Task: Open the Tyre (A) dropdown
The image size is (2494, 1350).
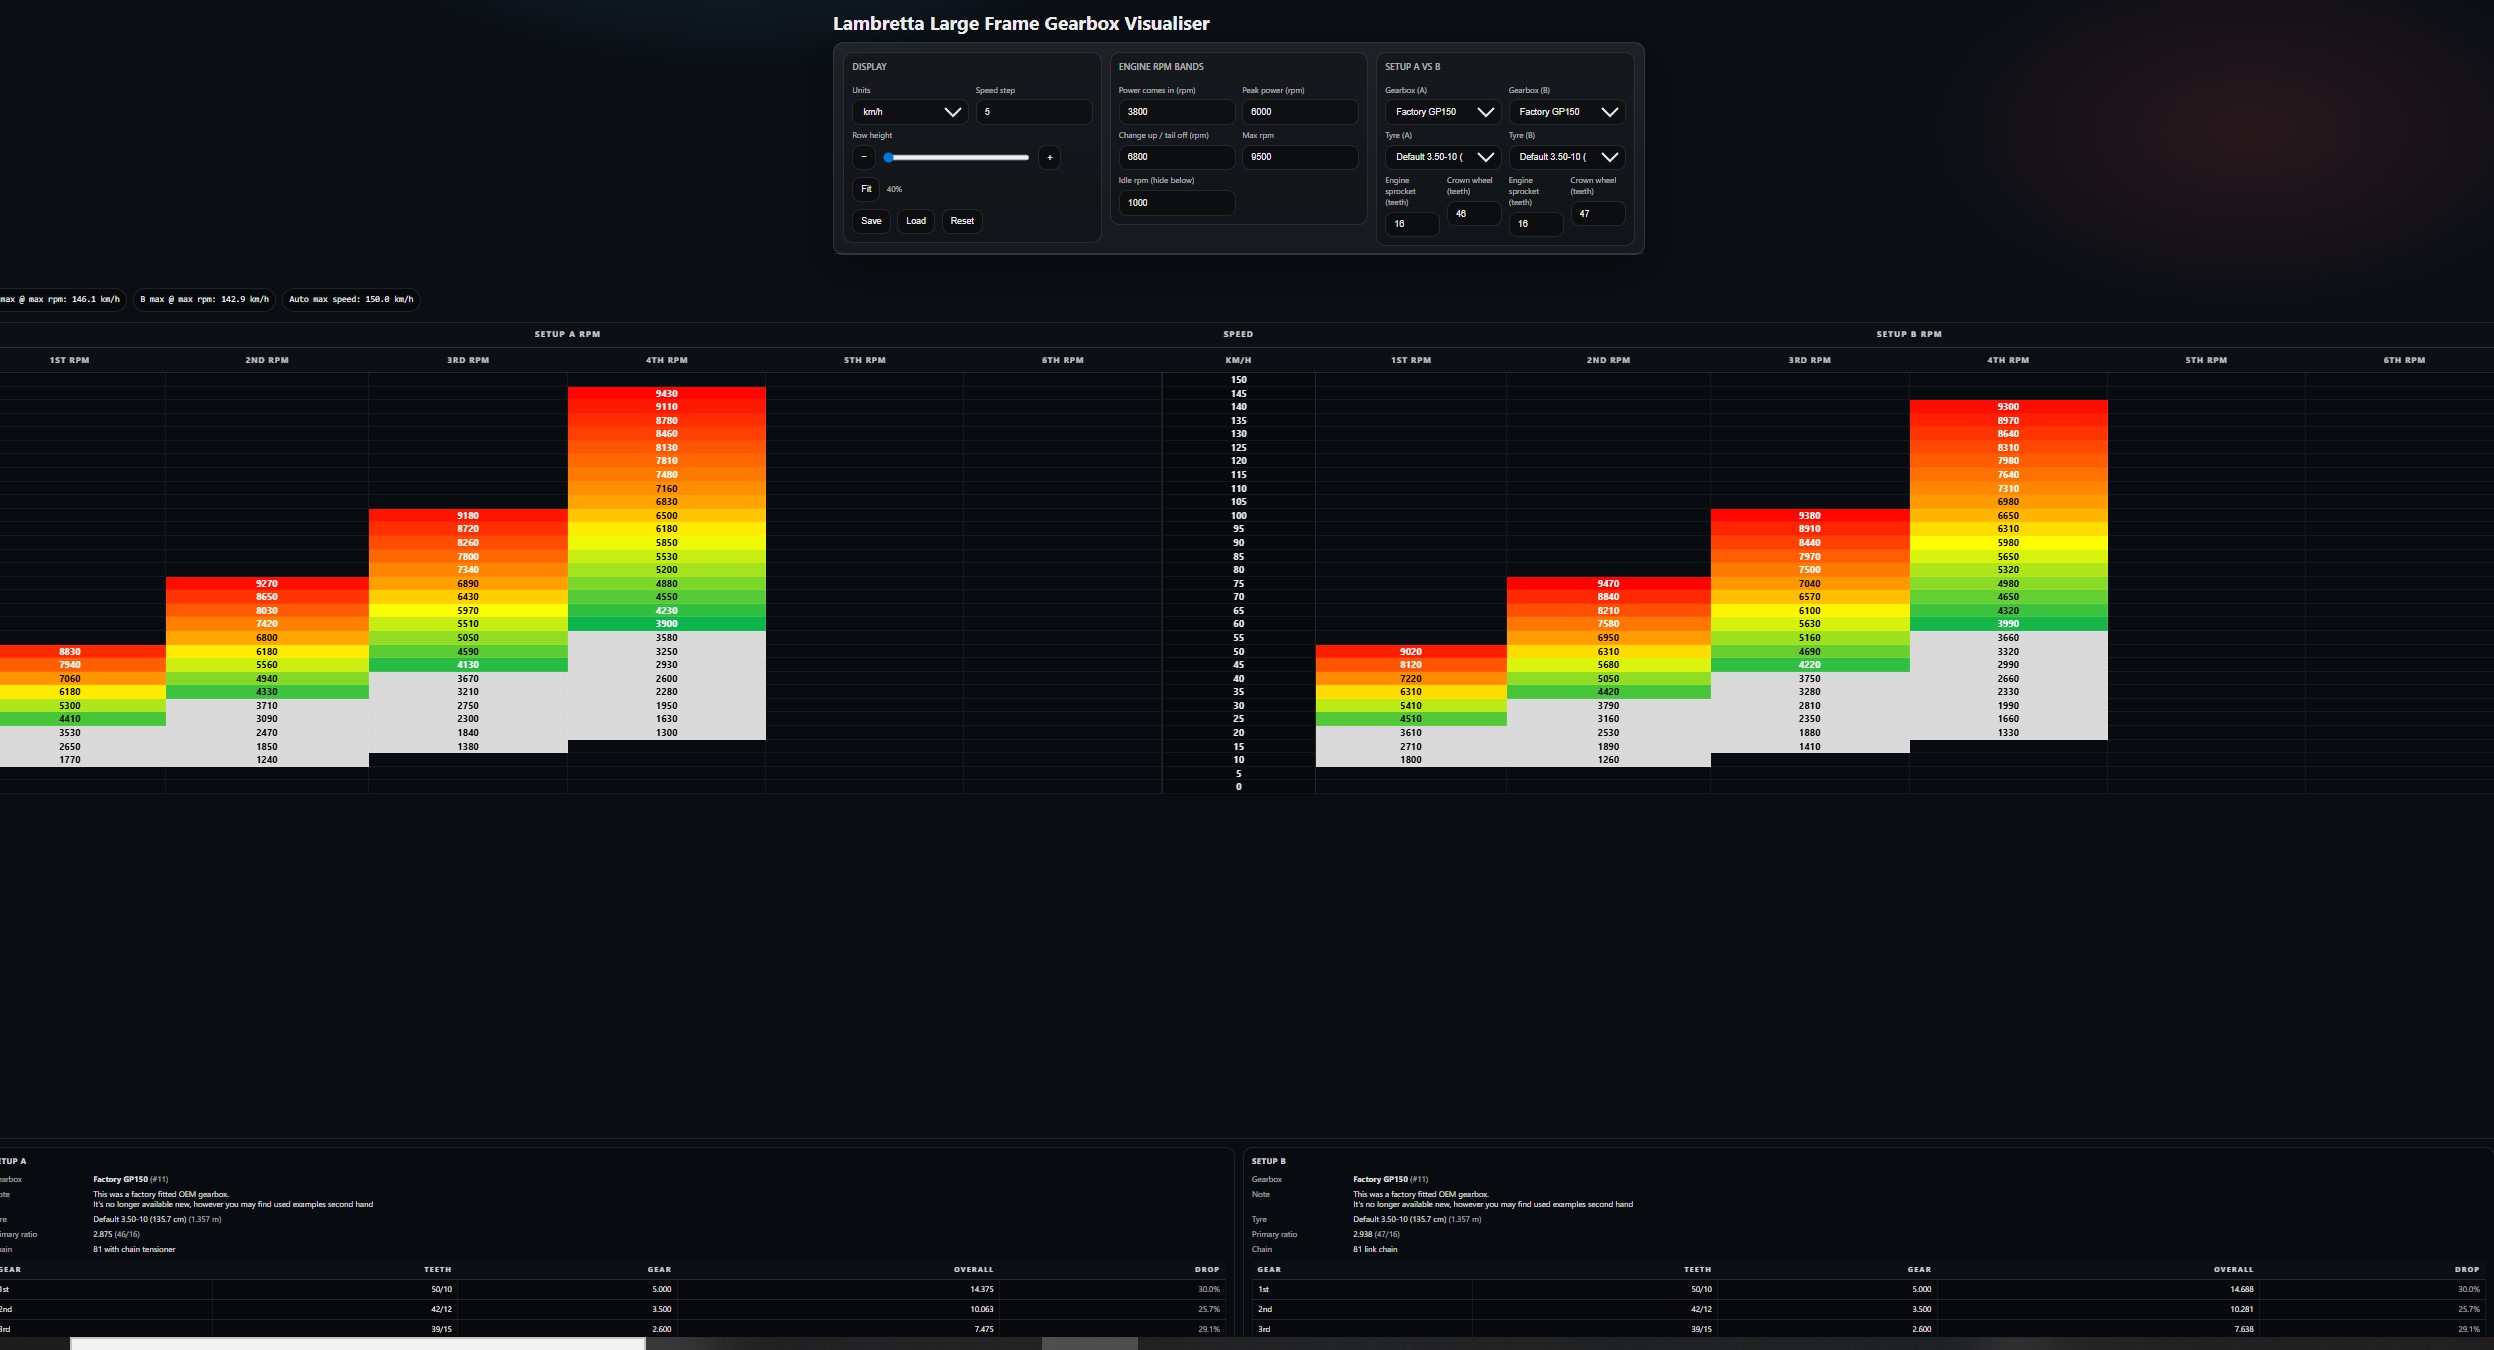Action: (1442, 157)
